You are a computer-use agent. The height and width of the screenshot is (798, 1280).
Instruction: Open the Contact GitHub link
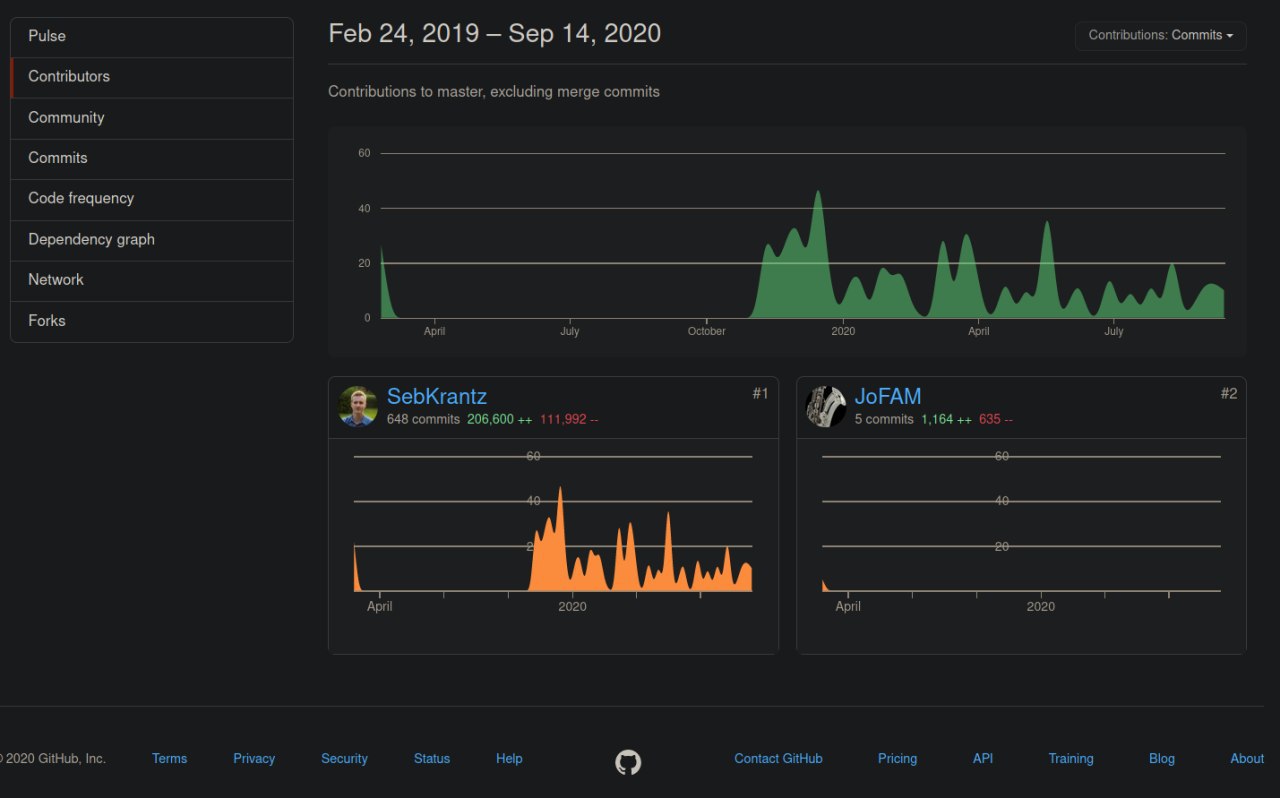tap(778, 759)
